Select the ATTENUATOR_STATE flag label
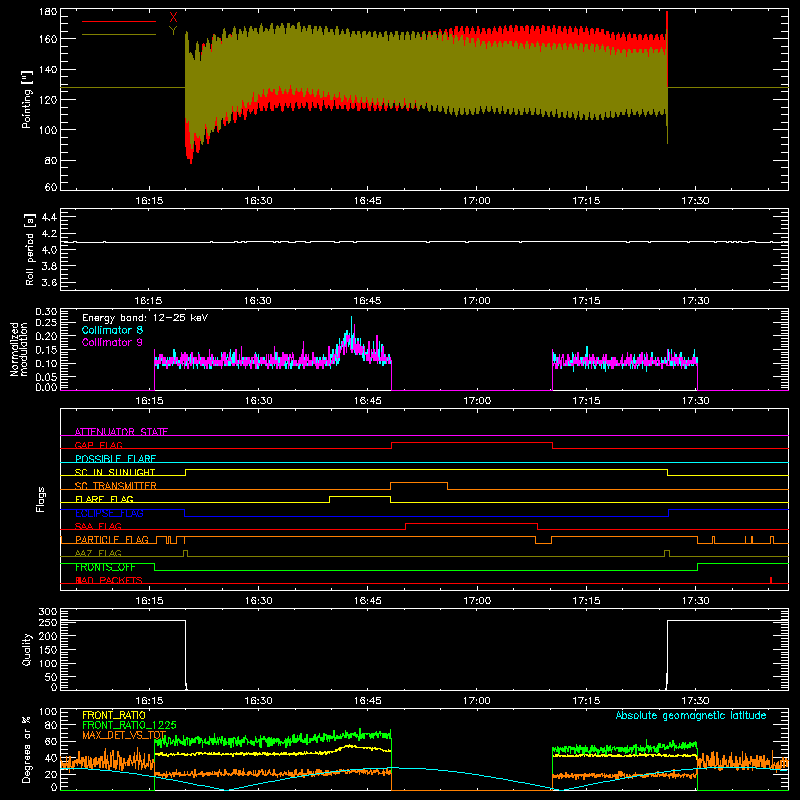The width and height of the screenshot is (800, 800). (121, 432)
